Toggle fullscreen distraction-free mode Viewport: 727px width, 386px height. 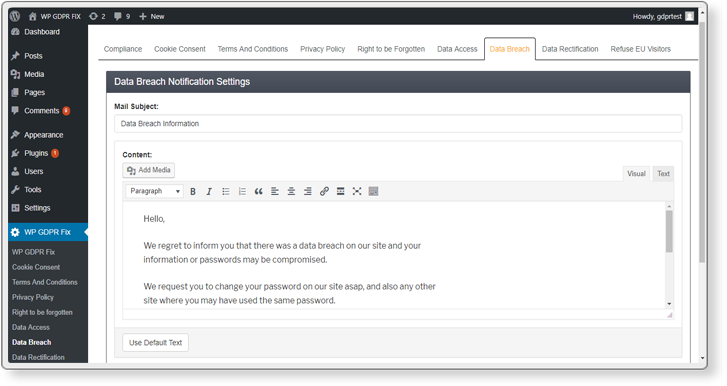pyautogui.click(x=357, y=191)
